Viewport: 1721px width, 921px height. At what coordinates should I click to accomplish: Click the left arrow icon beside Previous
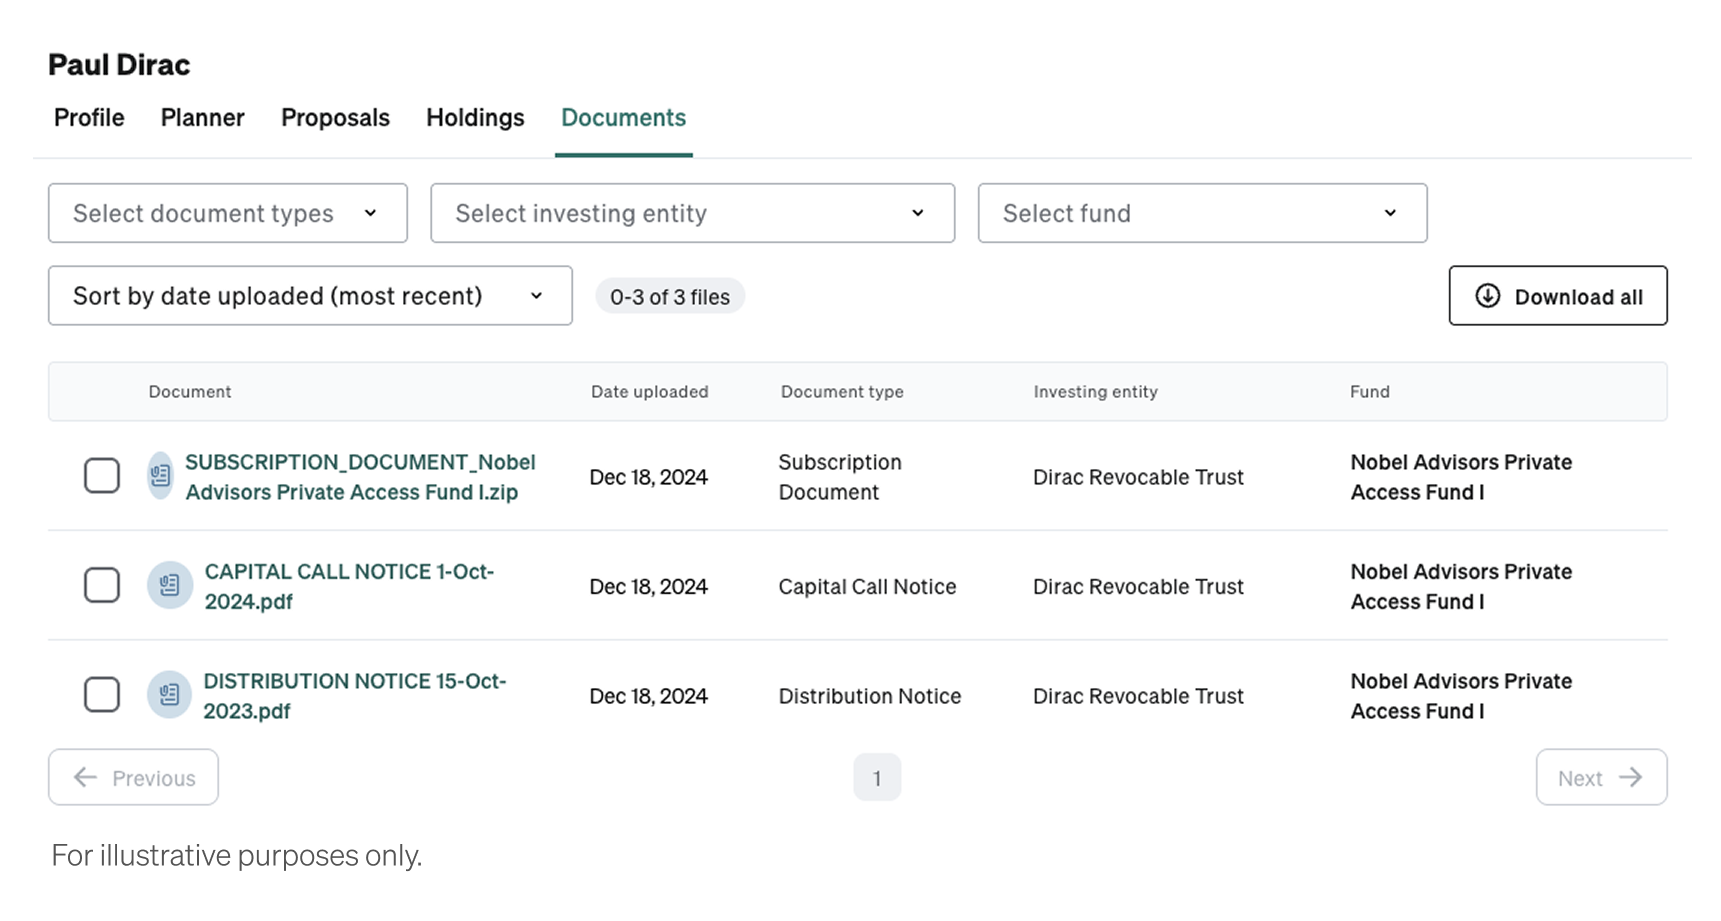(86, 777)
